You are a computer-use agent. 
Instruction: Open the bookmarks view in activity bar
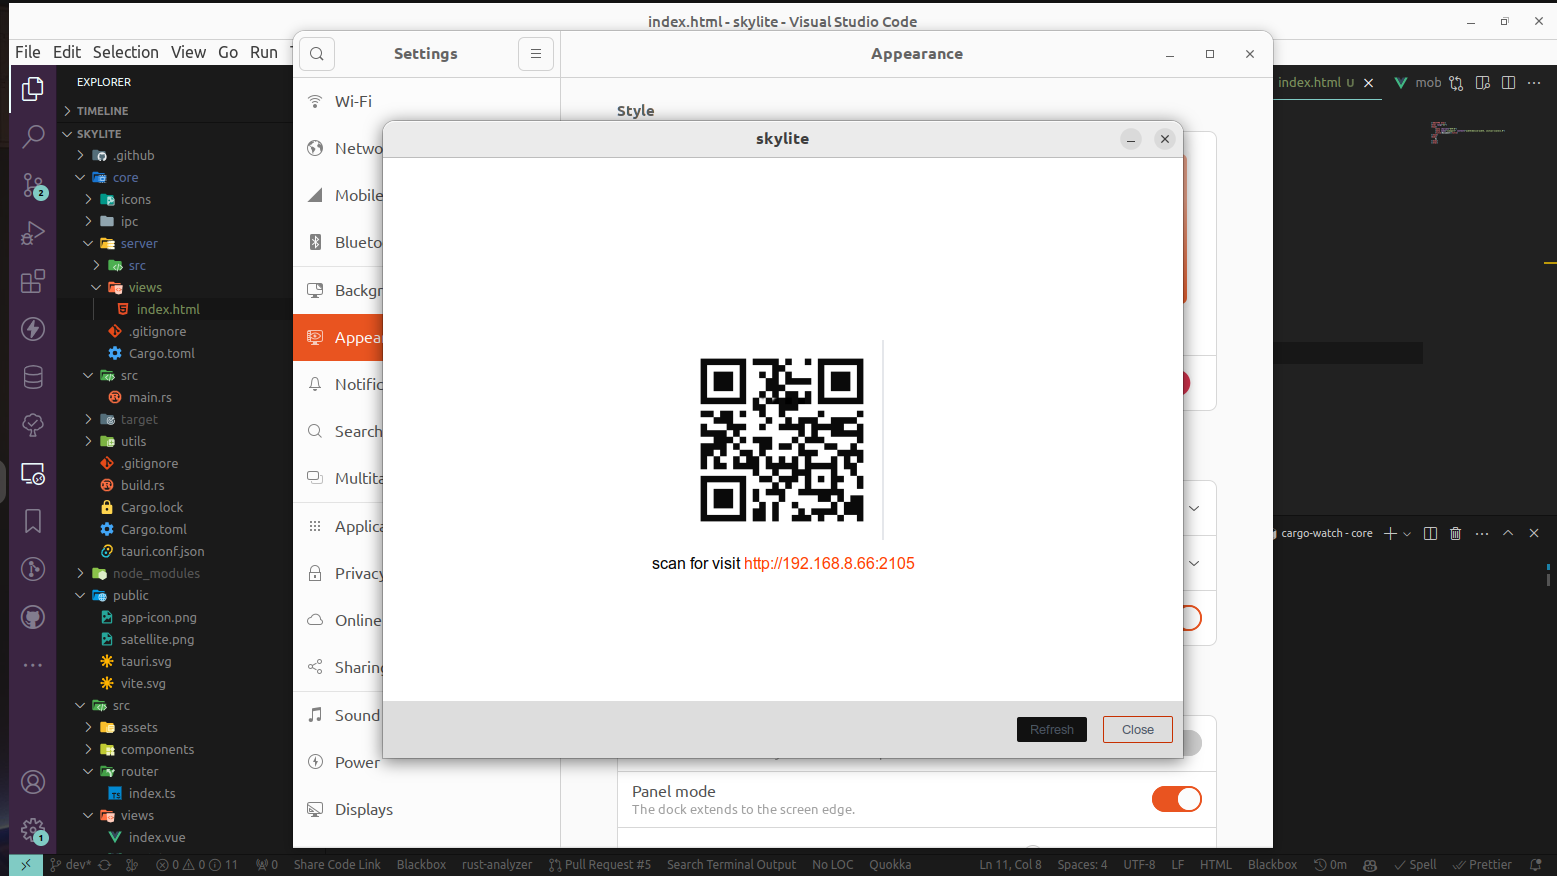click(x=33, y=521)
